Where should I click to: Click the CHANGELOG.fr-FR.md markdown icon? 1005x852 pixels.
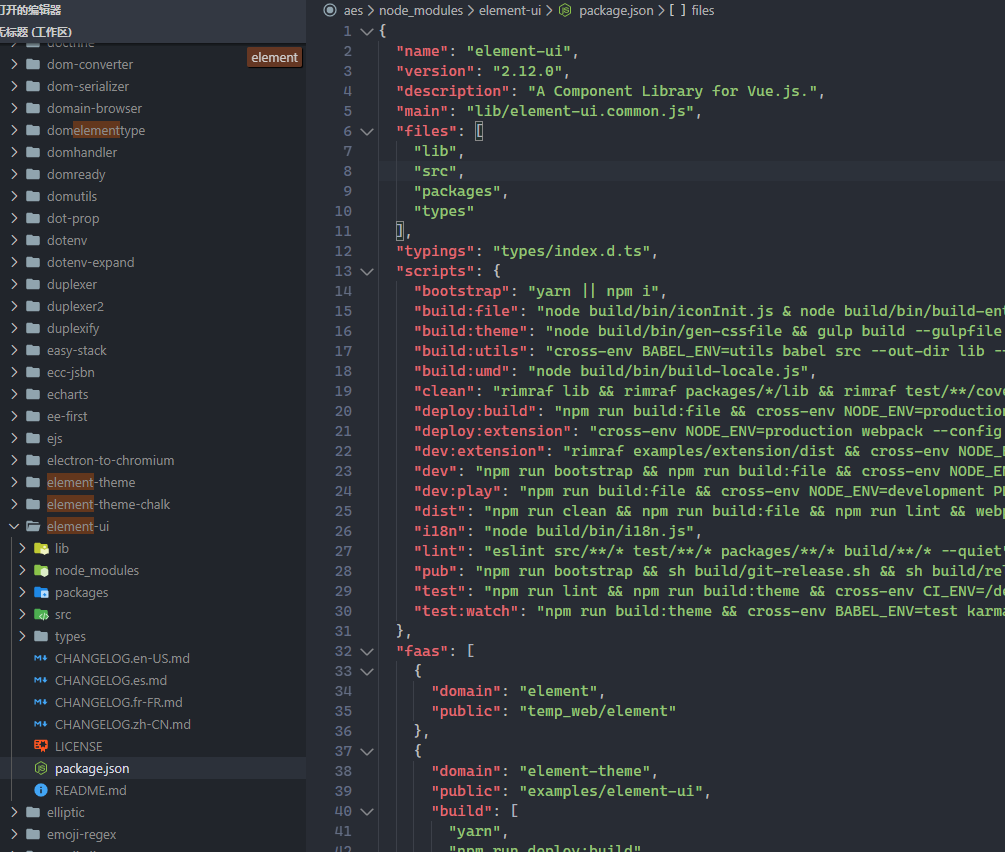(41, 702)
